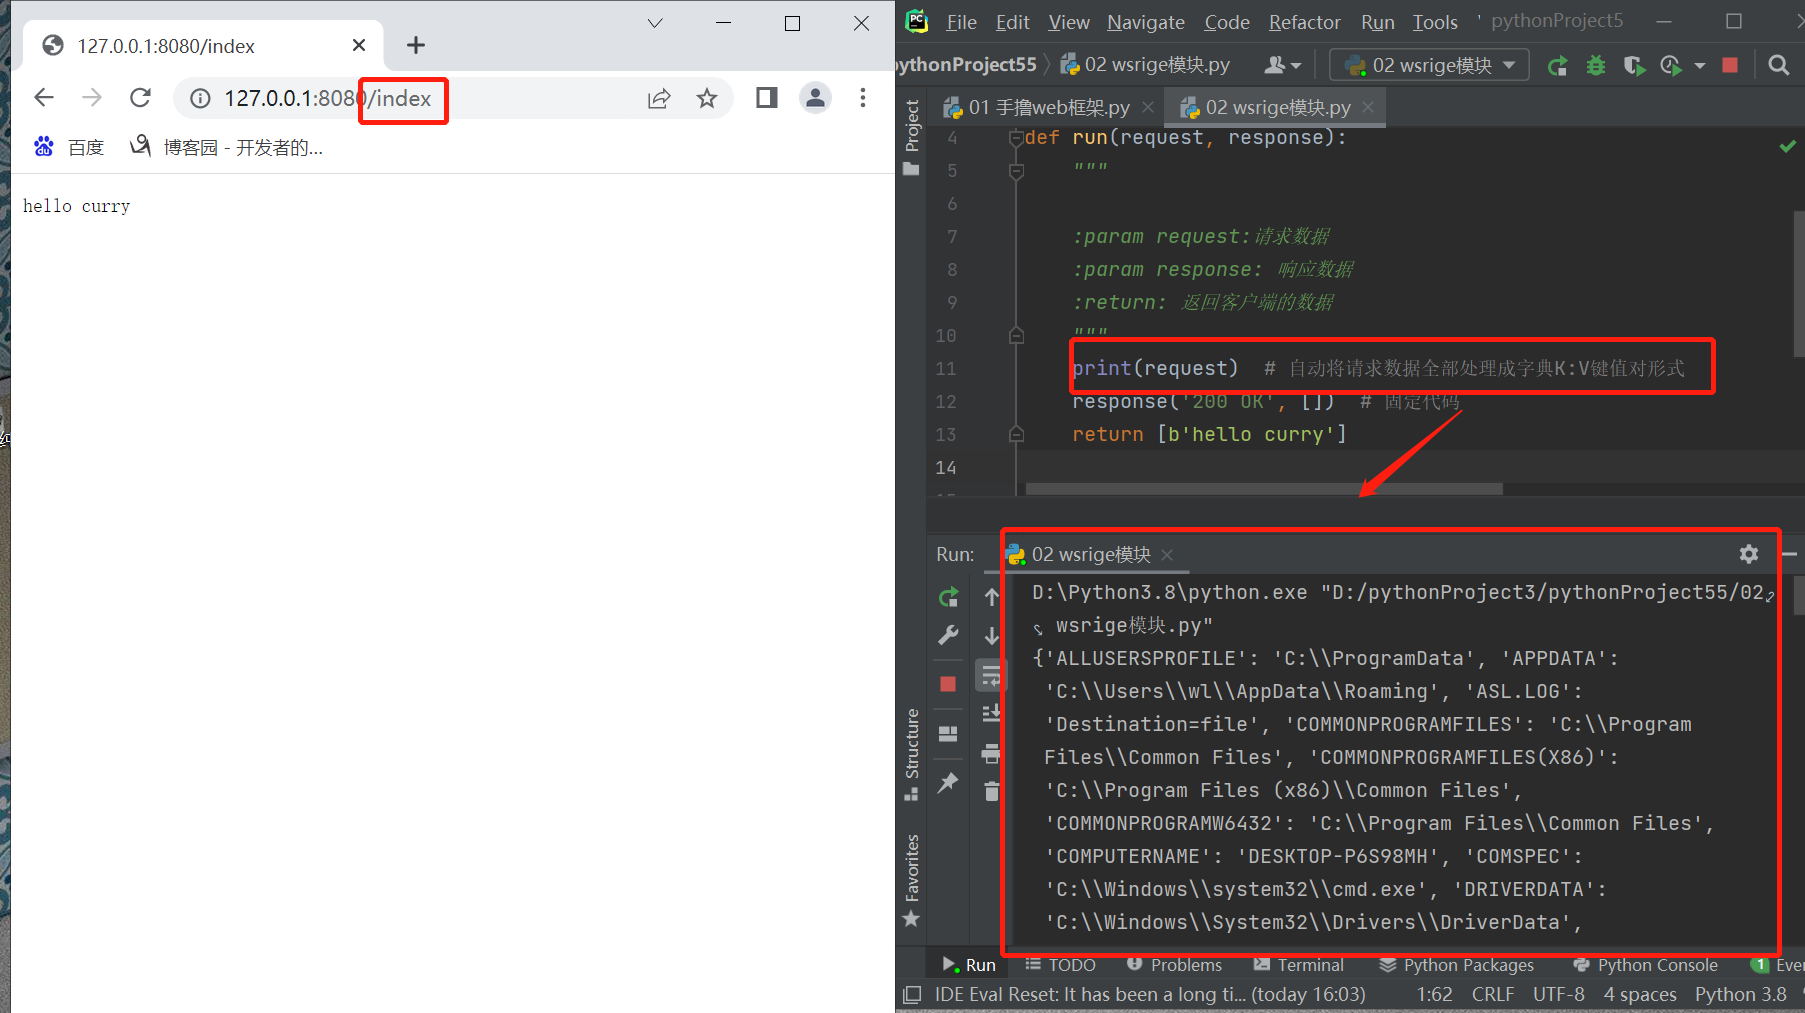This screenshot has width=1805, height=1013.
Task: Click the profile run icon in toolbar
Action: (x=1671, y=66)
